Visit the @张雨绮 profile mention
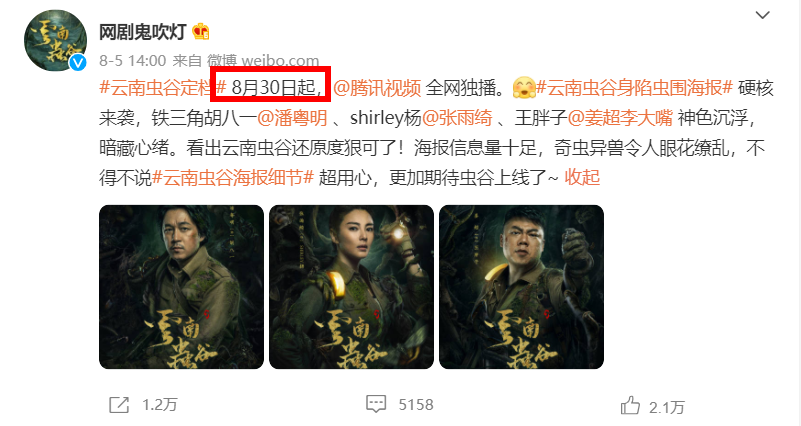The width and height of the screenshot is (801, 426). coord(457,118)
